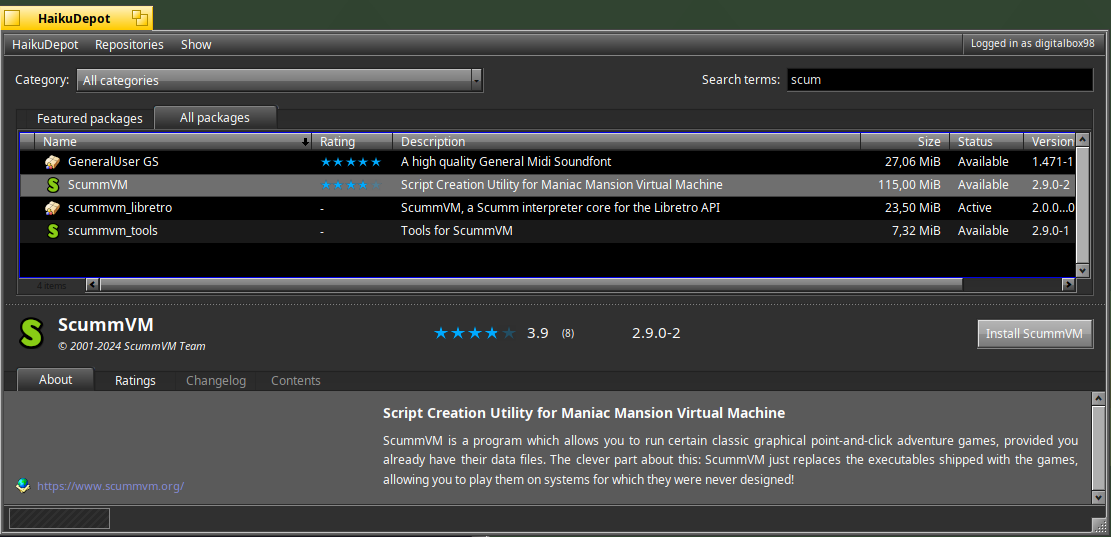Click the GeneralUser GS package icon
Screen dimensions: 1111x537
point(52,162)
